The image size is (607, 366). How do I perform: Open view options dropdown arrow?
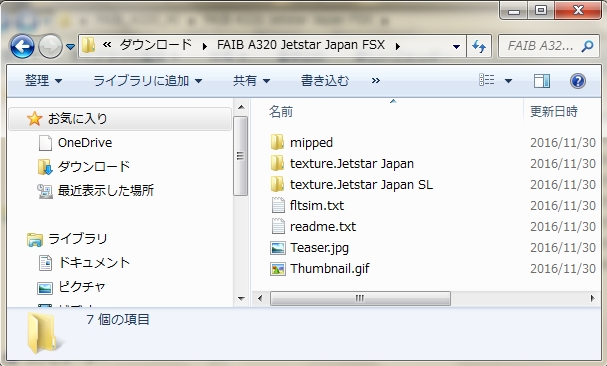coord(508,81)
